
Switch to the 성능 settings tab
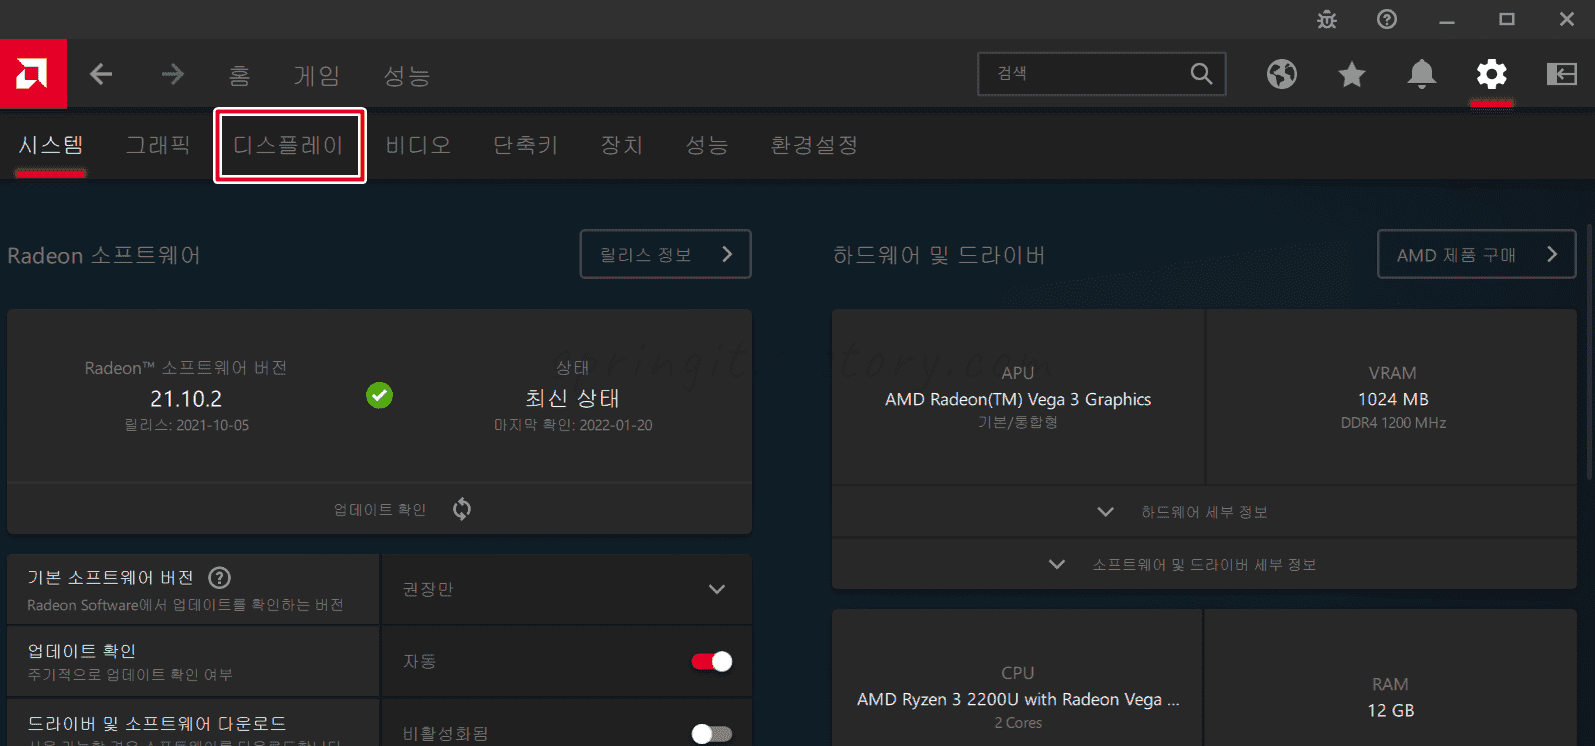pyautogui.click(x=707, y=146)
